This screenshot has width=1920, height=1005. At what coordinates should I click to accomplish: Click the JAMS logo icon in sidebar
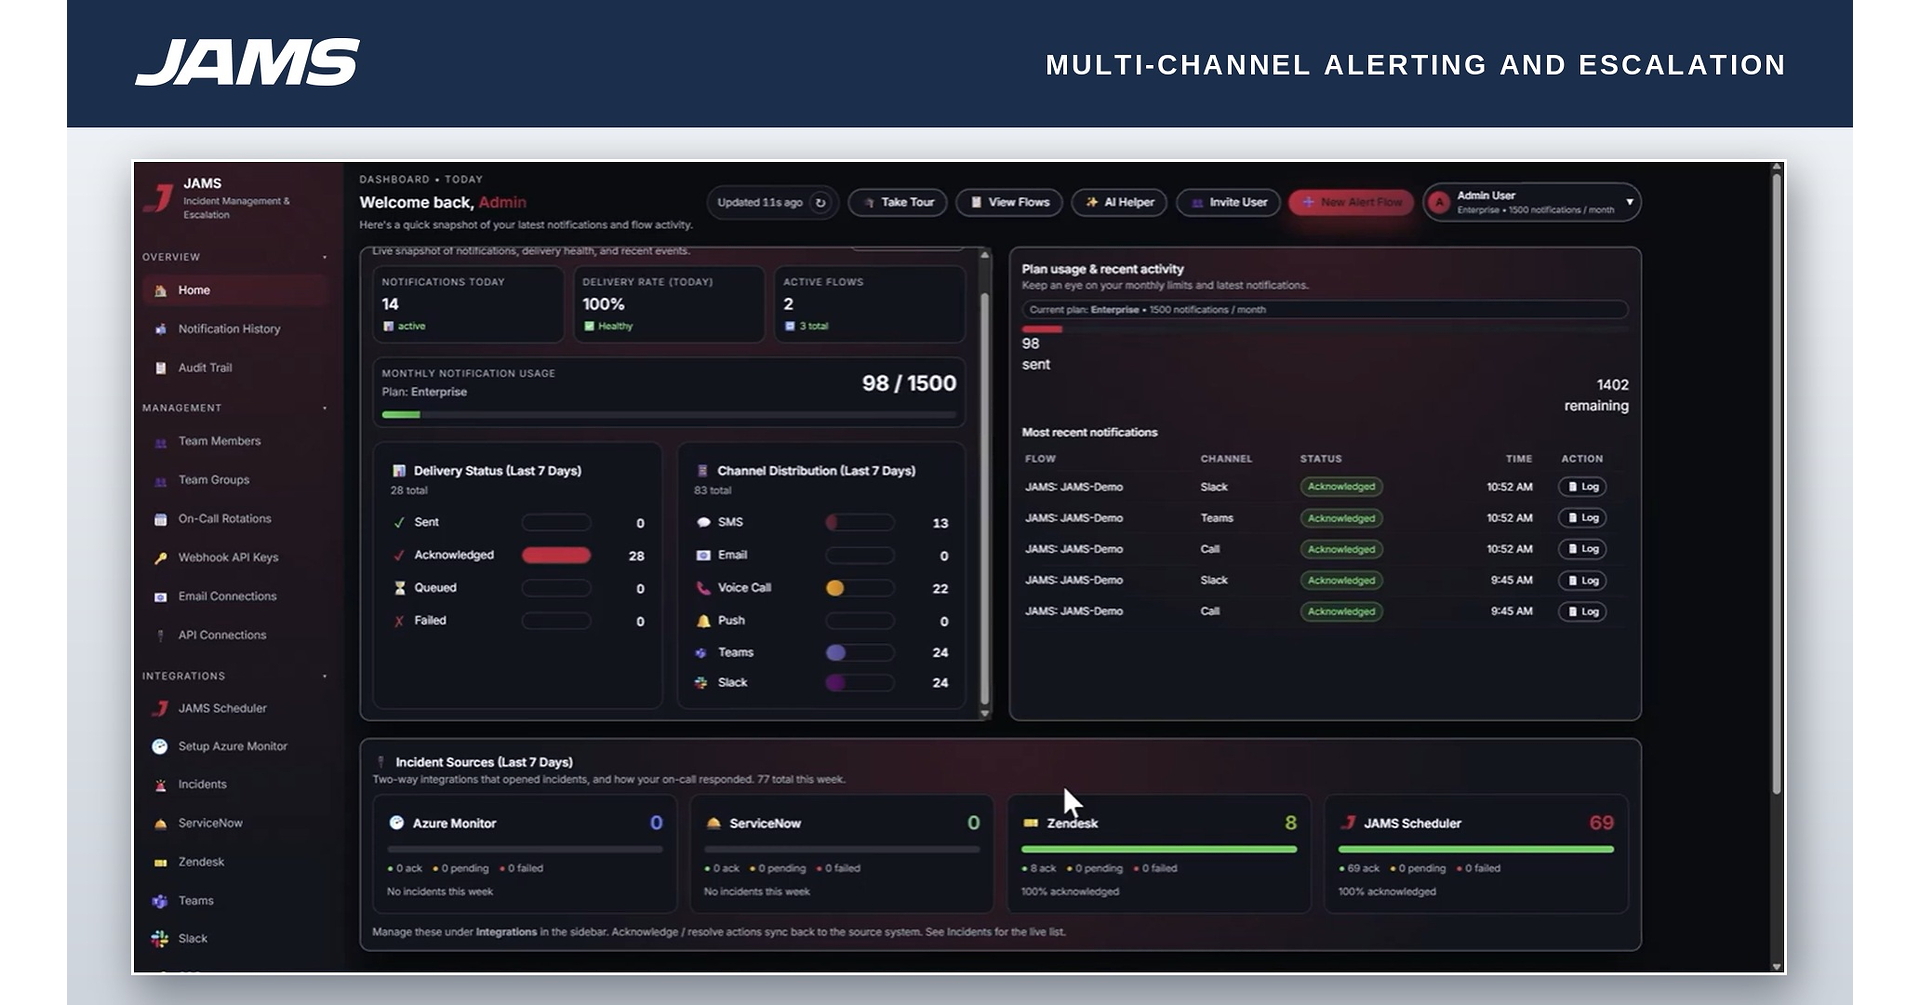tap(158, 197)
